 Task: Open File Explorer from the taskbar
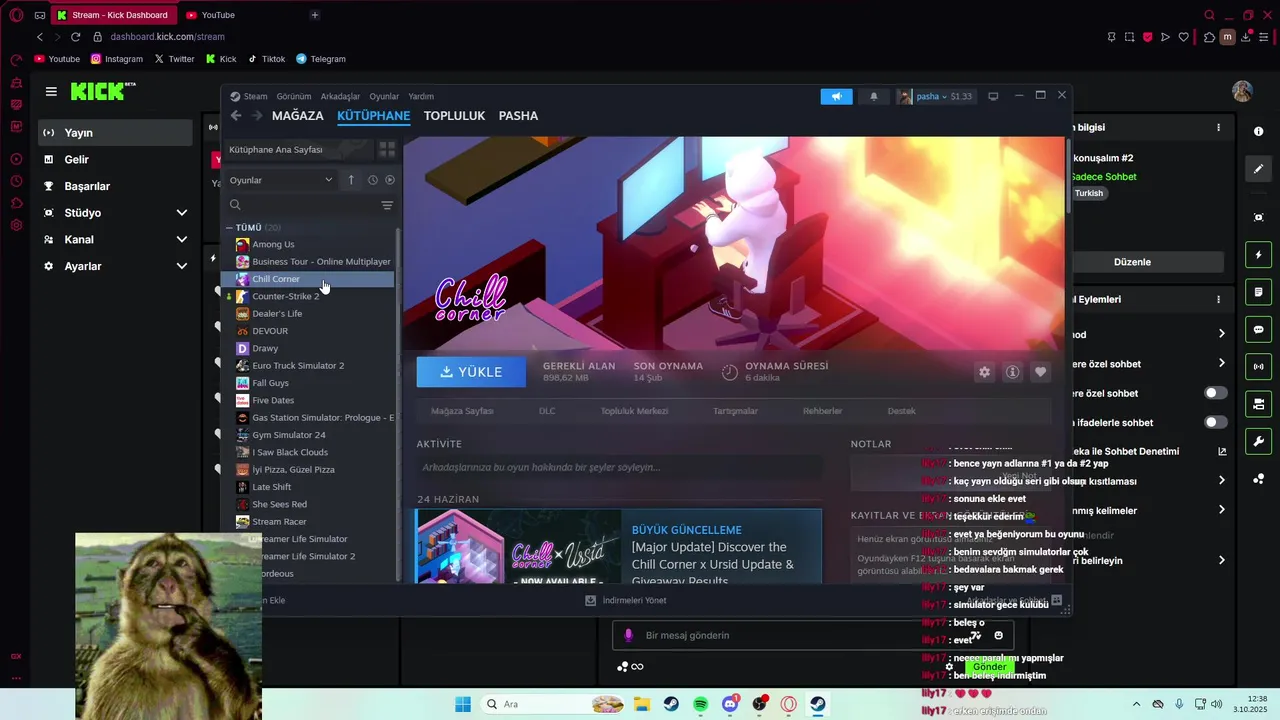(x=641, y=704)
